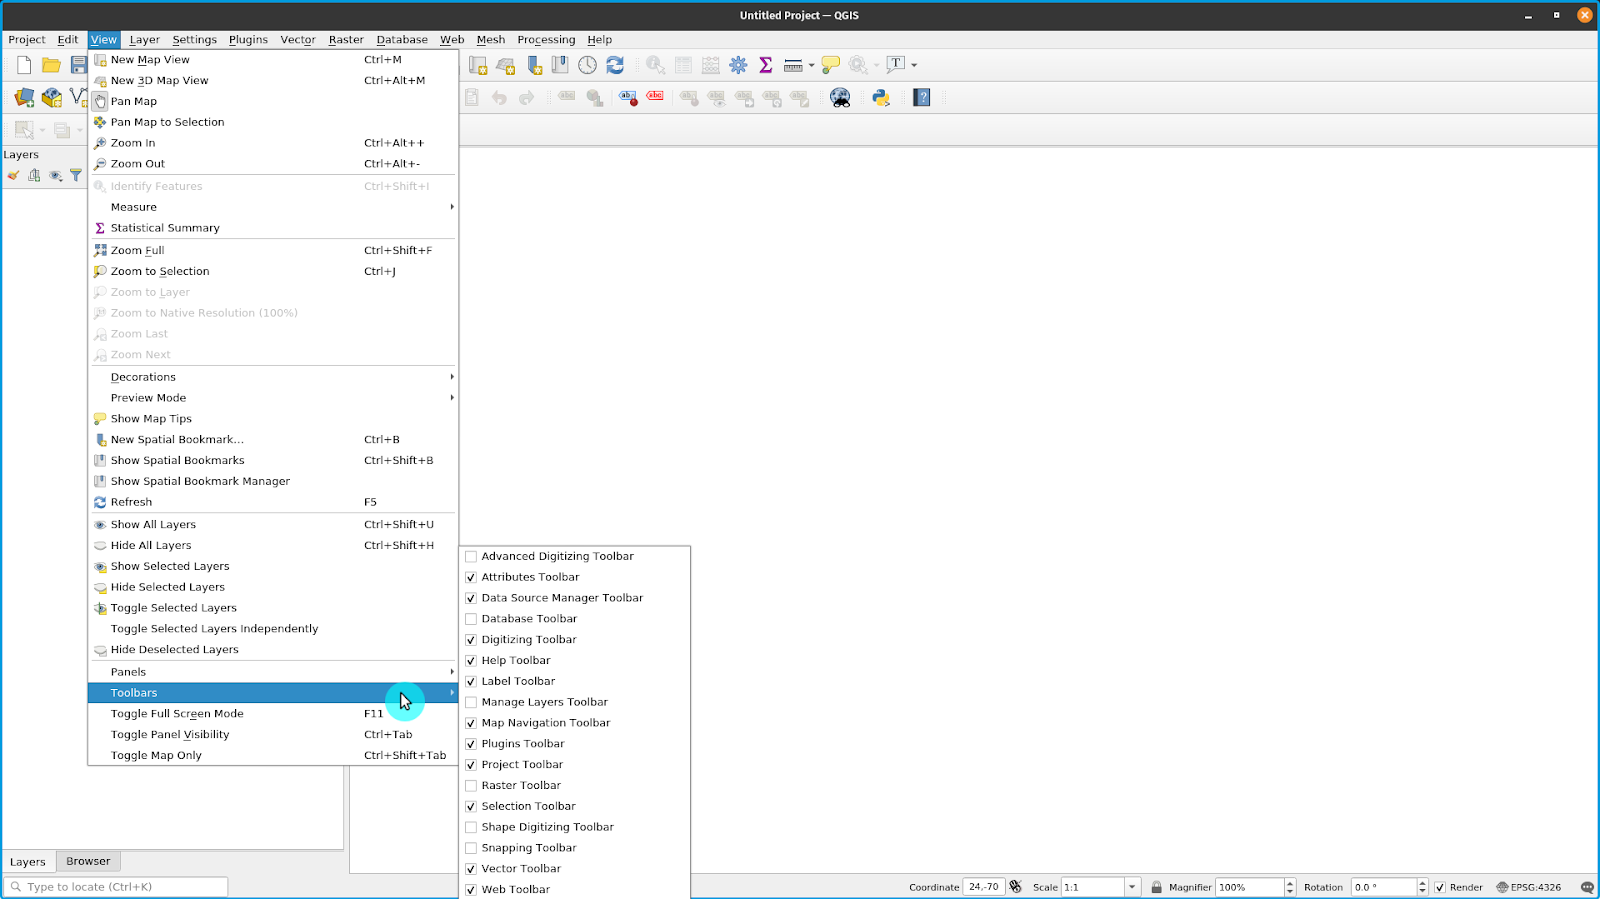Click the Manage Map Themes eye icon
The image size is (1600, 899).
pyautogui.click(x=55, y=175)
